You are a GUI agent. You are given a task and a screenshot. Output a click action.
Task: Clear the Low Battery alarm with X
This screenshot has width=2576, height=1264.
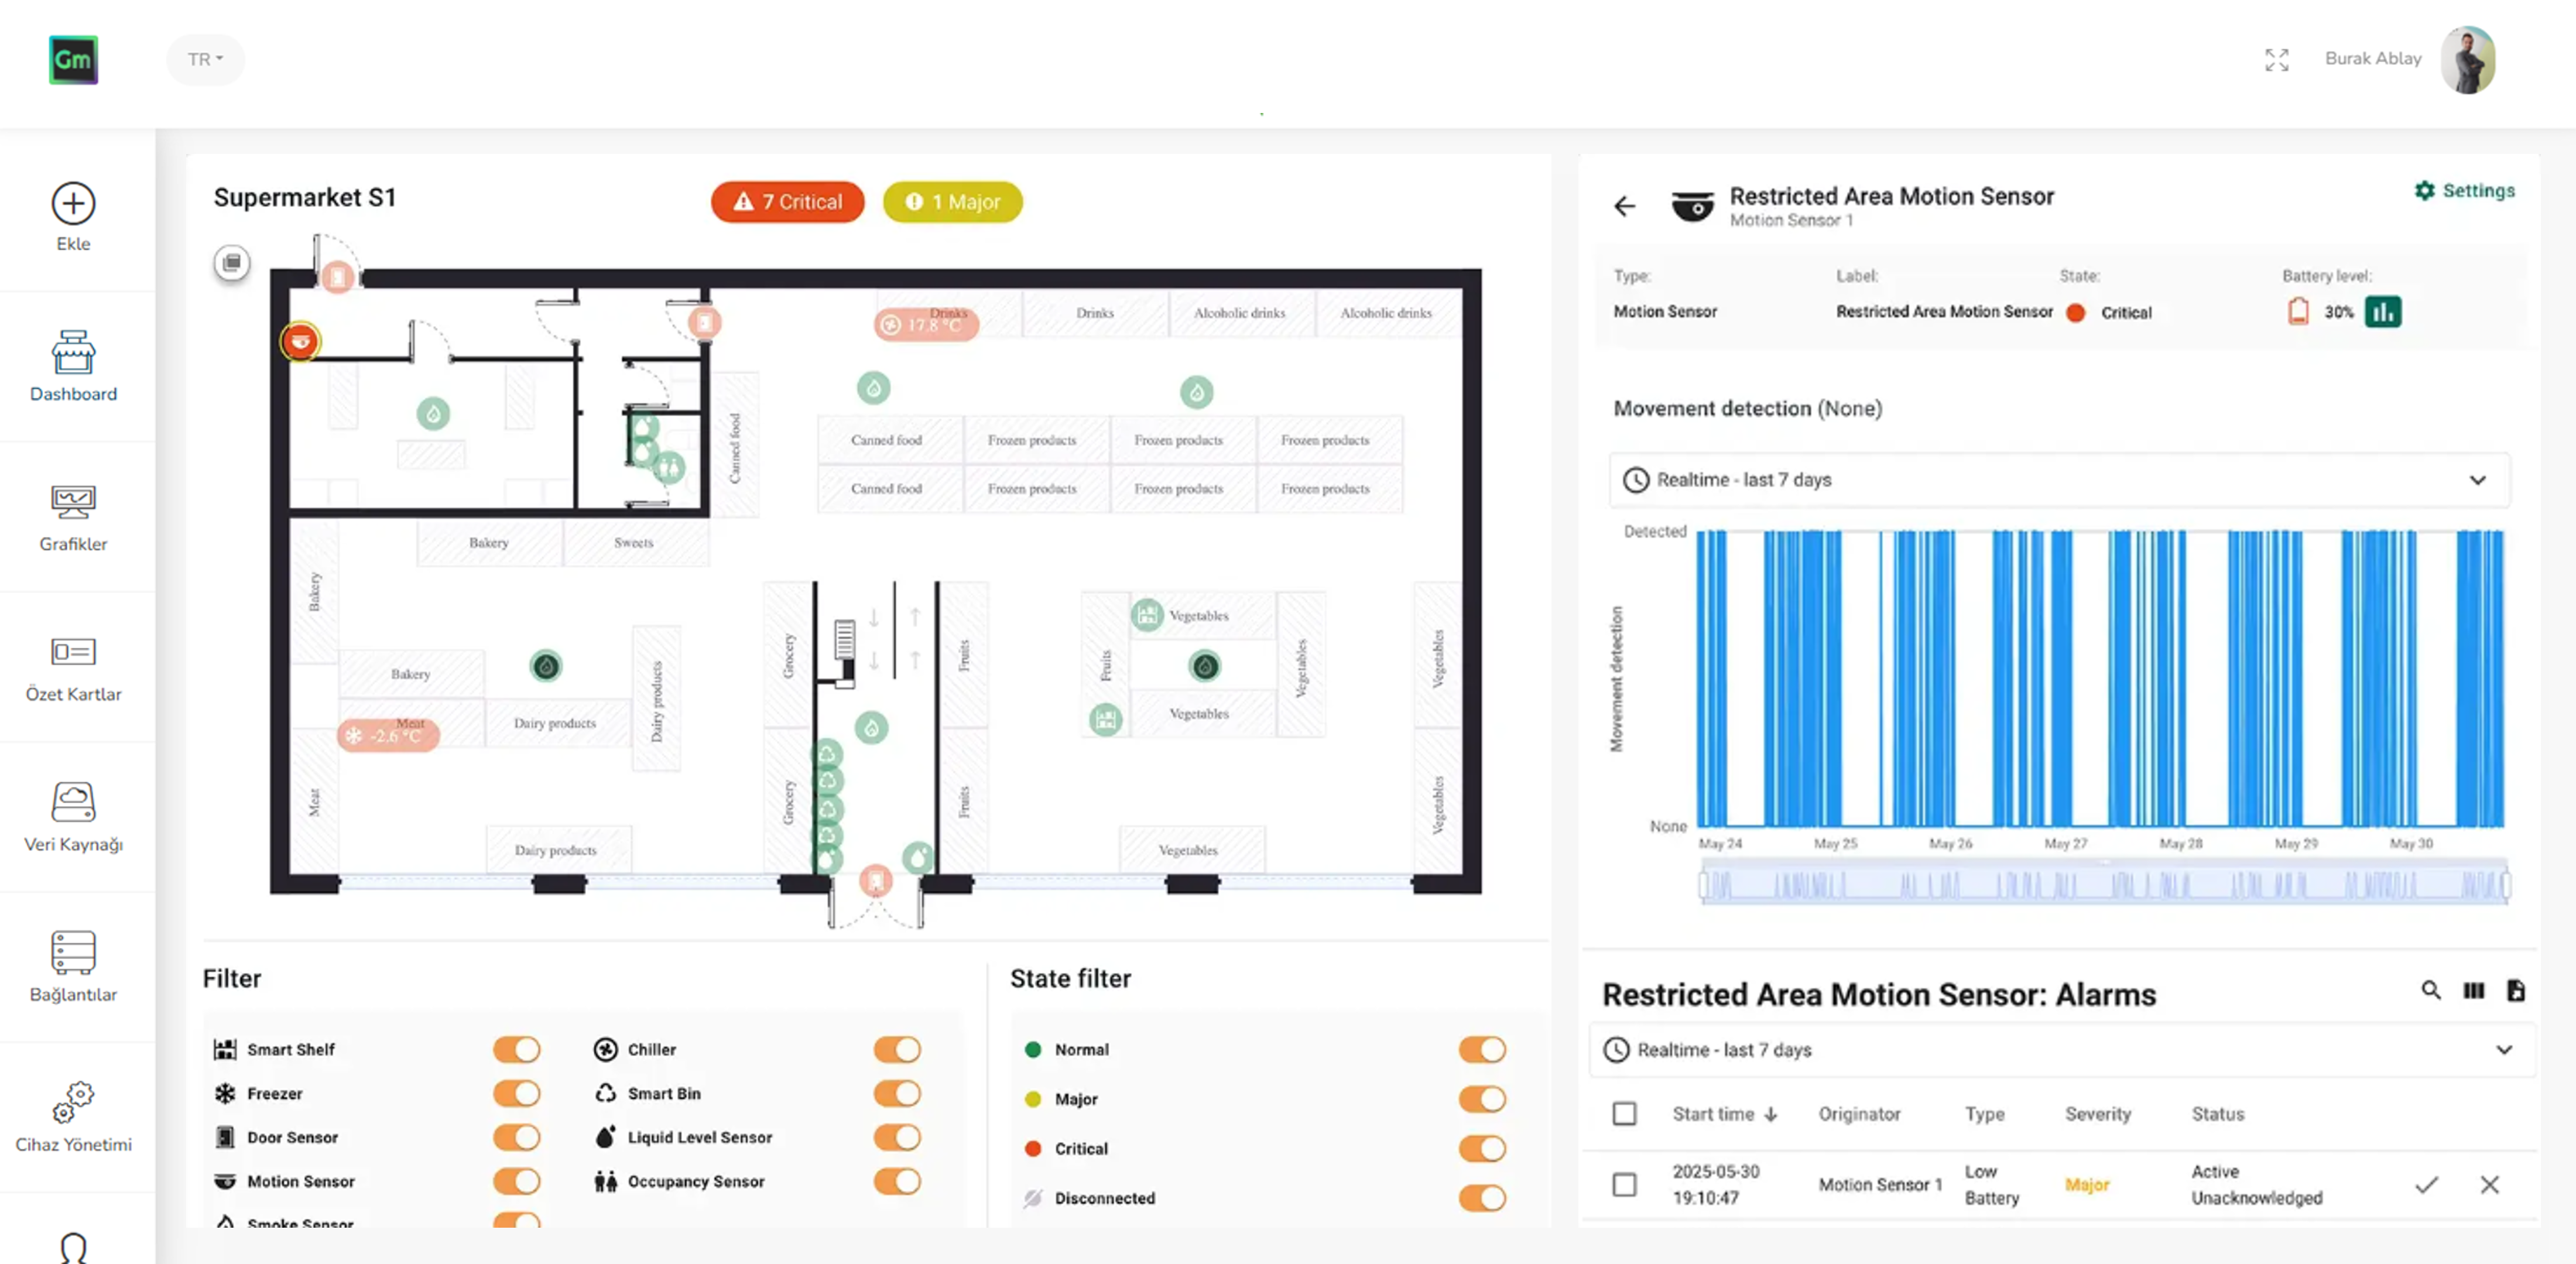coord(2489,1185)
